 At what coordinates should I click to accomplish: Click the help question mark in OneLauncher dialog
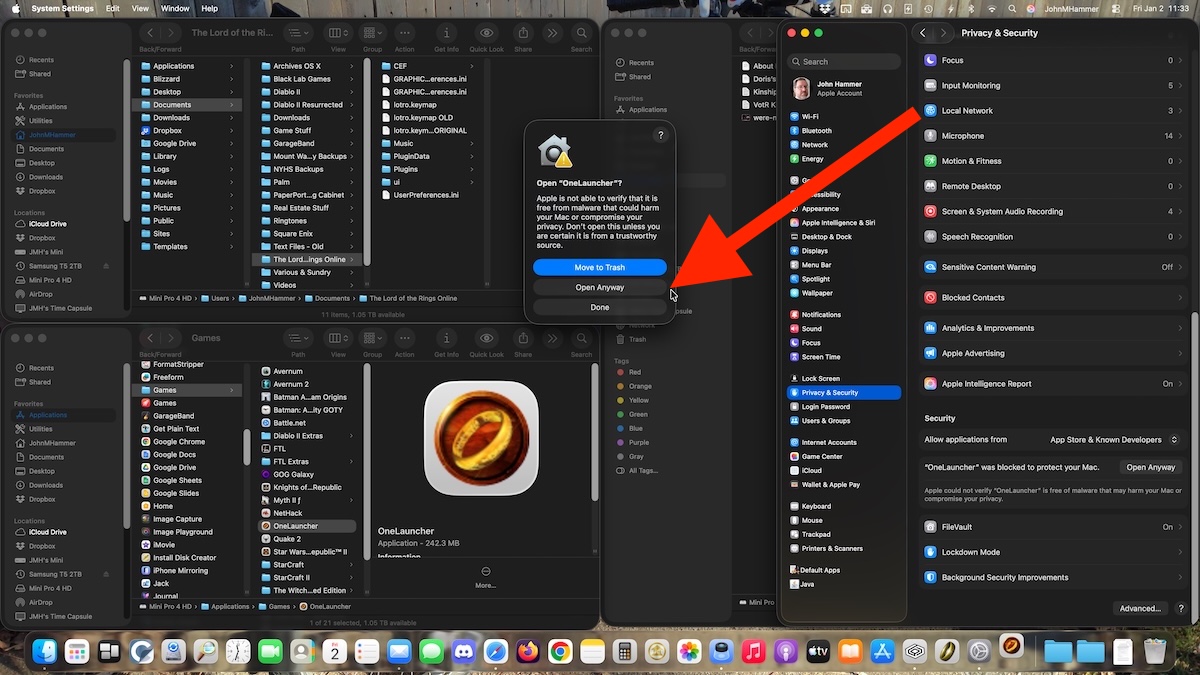point(660,135)
